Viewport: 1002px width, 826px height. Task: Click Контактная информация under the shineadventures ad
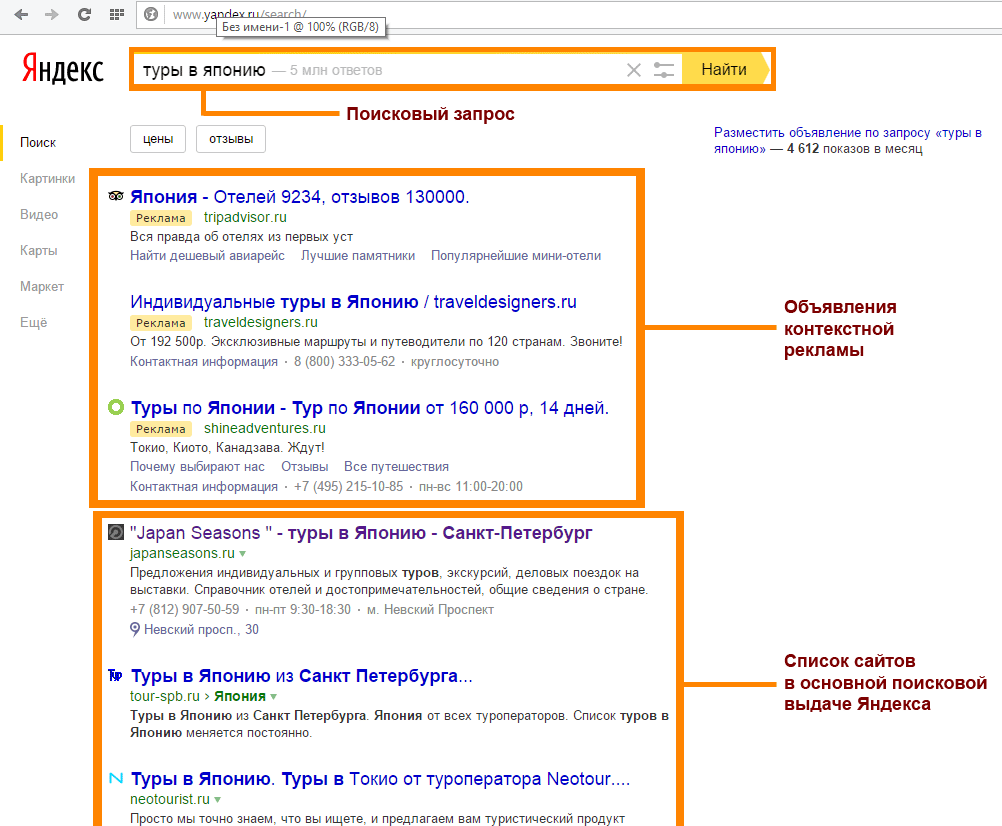pos(204,486)
